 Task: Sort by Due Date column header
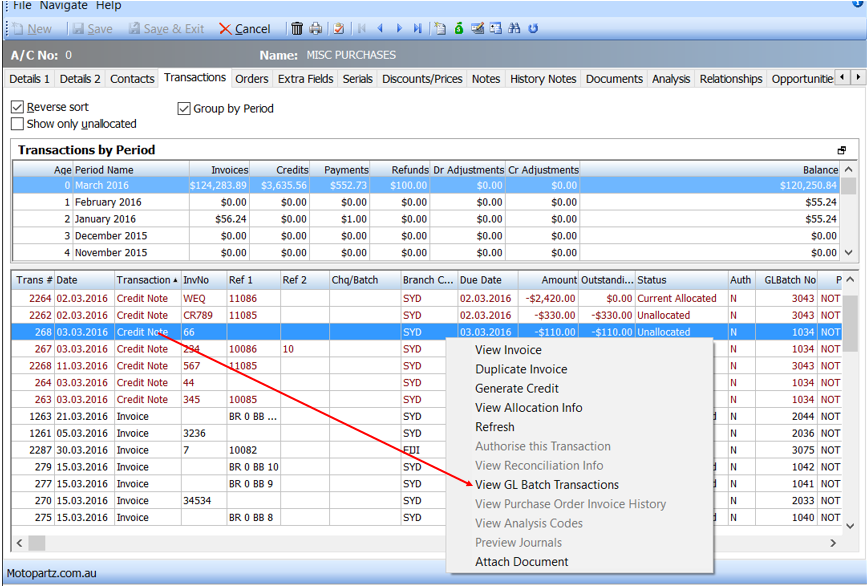(x=488, y=280)
